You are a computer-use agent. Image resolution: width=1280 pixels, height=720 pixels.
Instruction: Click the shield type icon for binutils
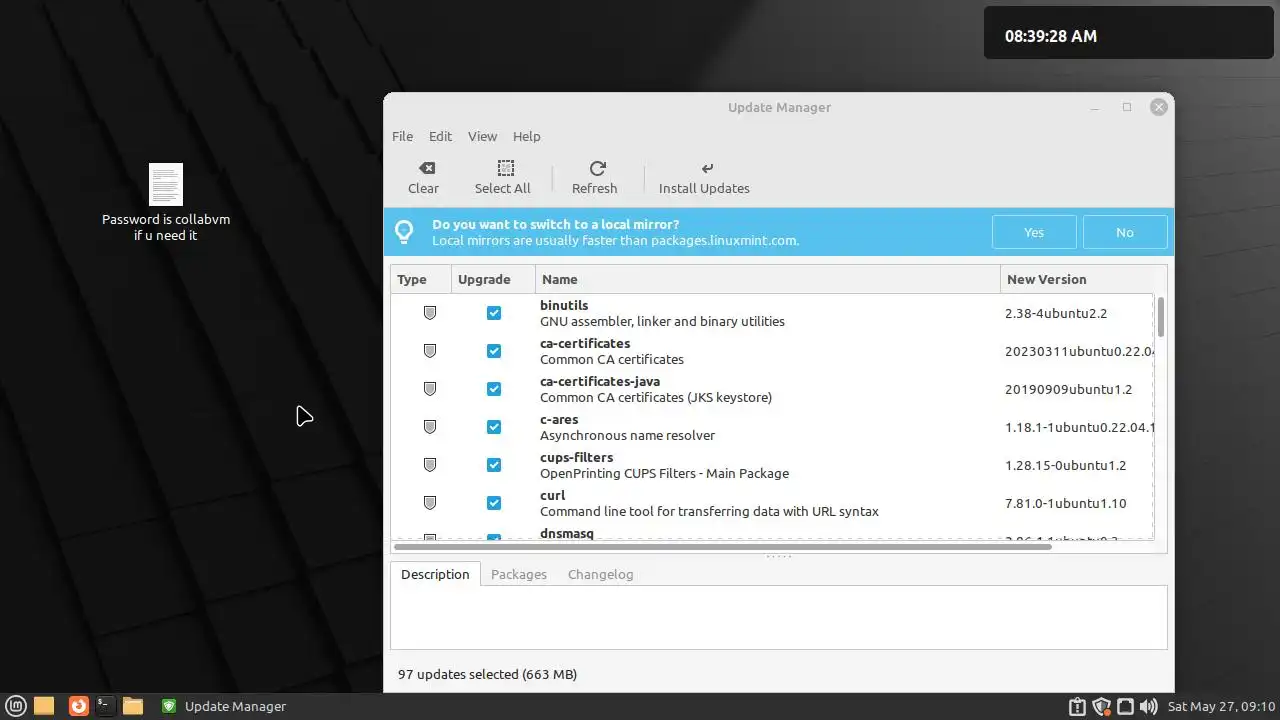430,313
